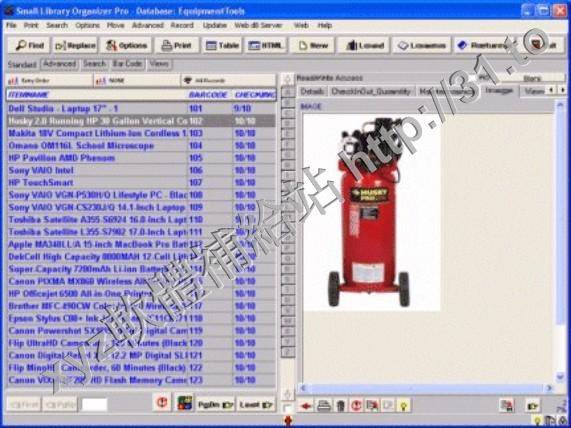This screenshot has width=571, height=428.
Task: Click the picture icon left of the blank page icon
Action: (x=372, y=405)
